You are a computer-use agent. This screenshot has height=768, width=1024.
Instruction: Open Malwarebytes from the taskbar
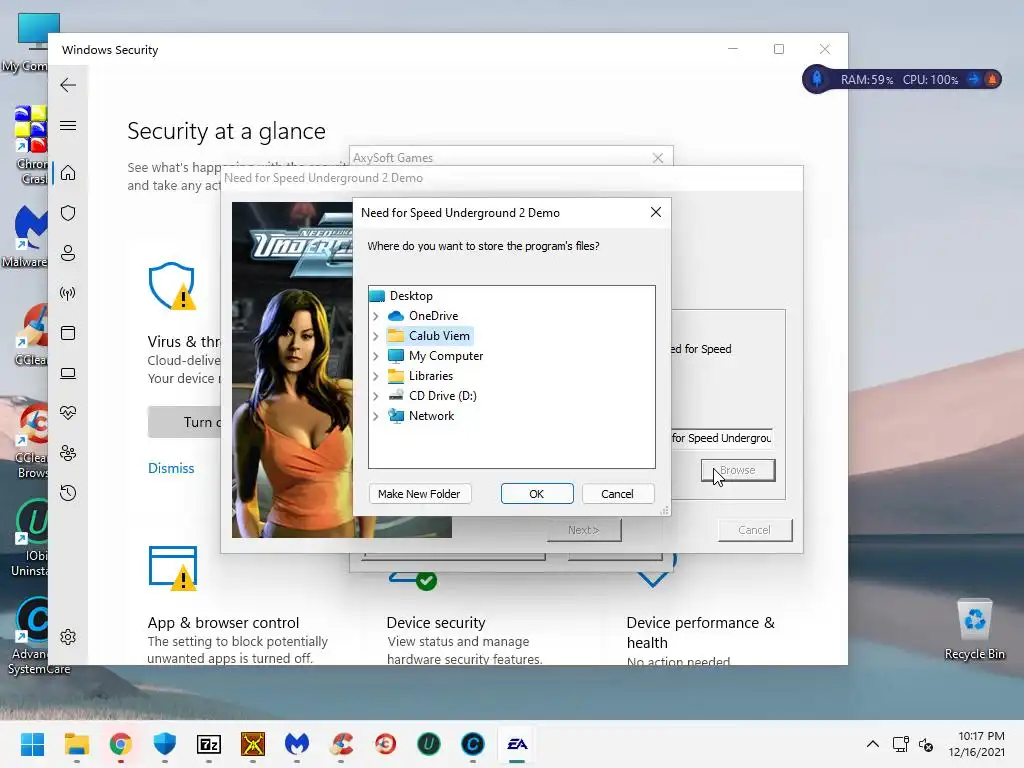click(x=297, y=744)
